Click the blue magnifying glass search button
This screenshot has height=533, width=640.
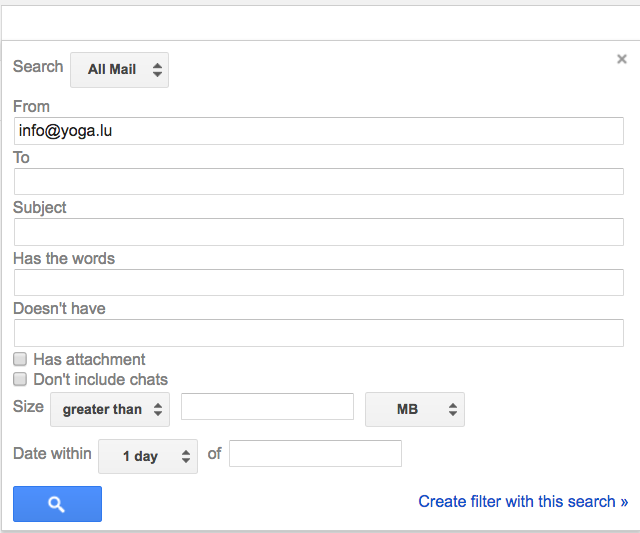pos(57,504)
